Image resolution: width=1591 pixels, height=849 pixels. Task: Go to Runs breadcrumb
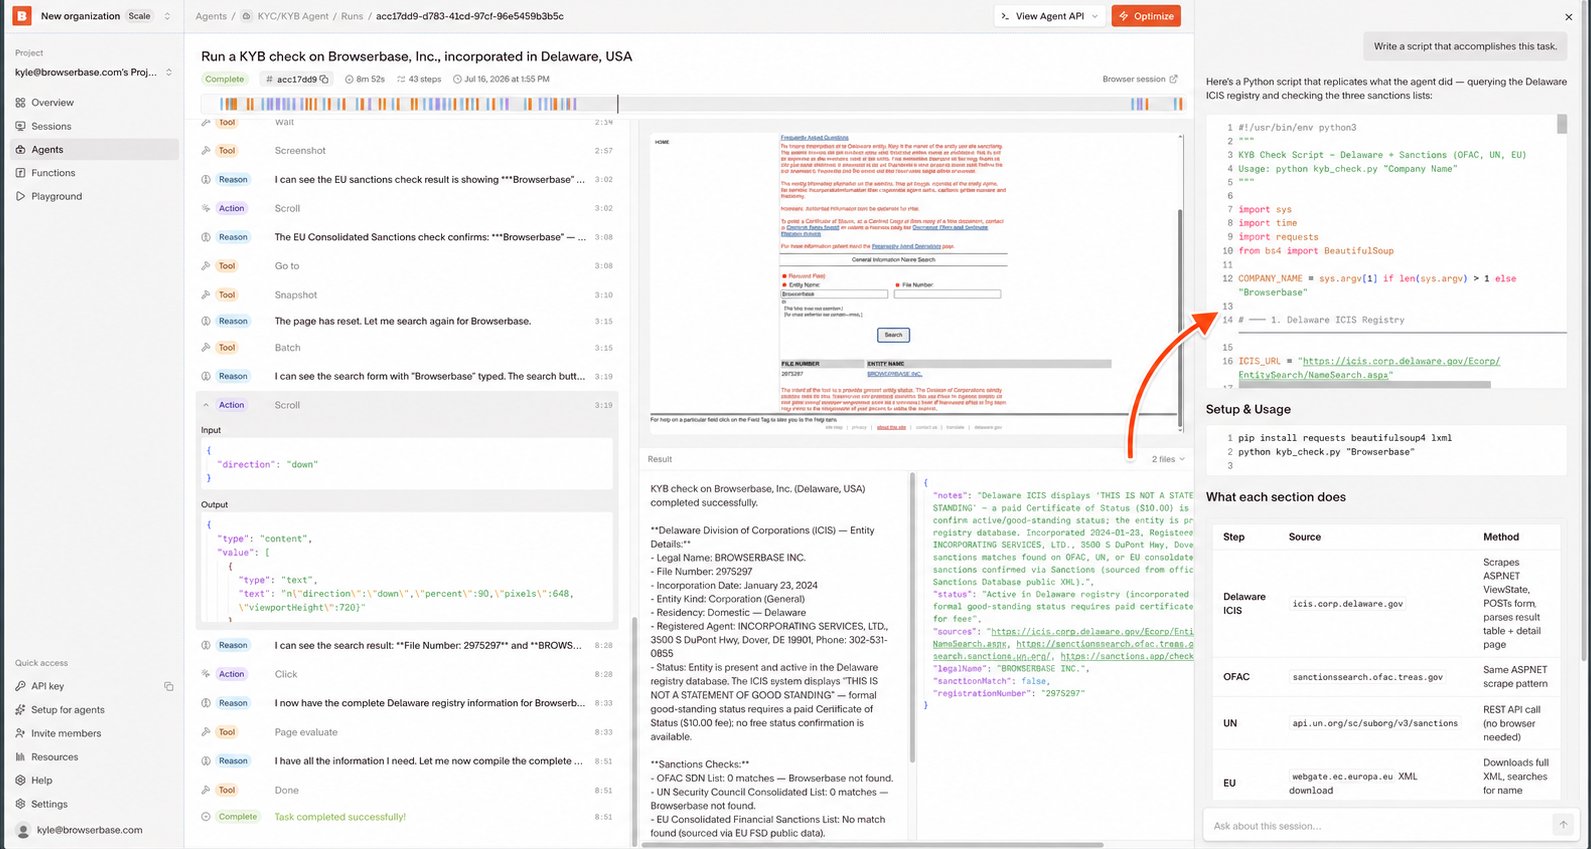click(352, 16)
